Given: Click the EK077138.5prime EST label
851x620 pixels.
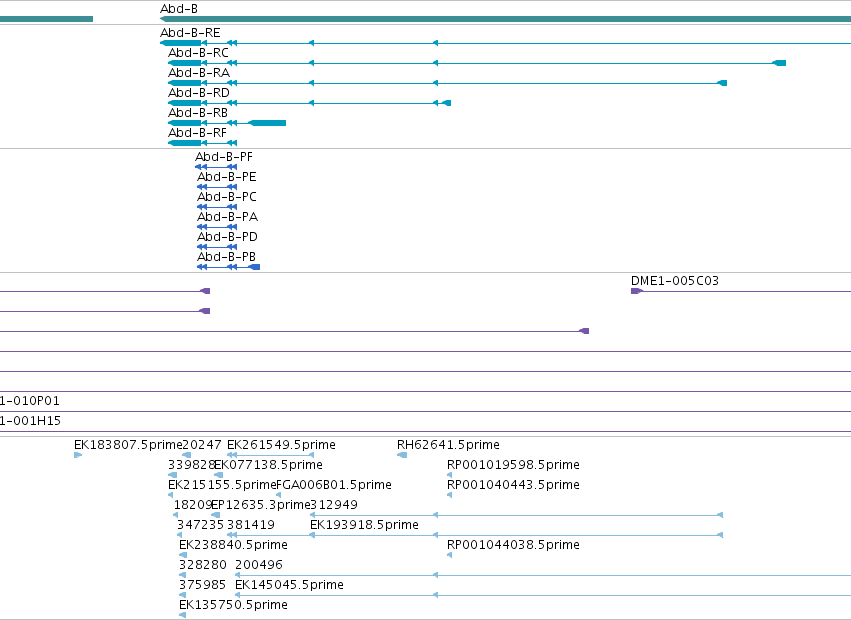Looking at the screenshot, I should click(269, 465).
